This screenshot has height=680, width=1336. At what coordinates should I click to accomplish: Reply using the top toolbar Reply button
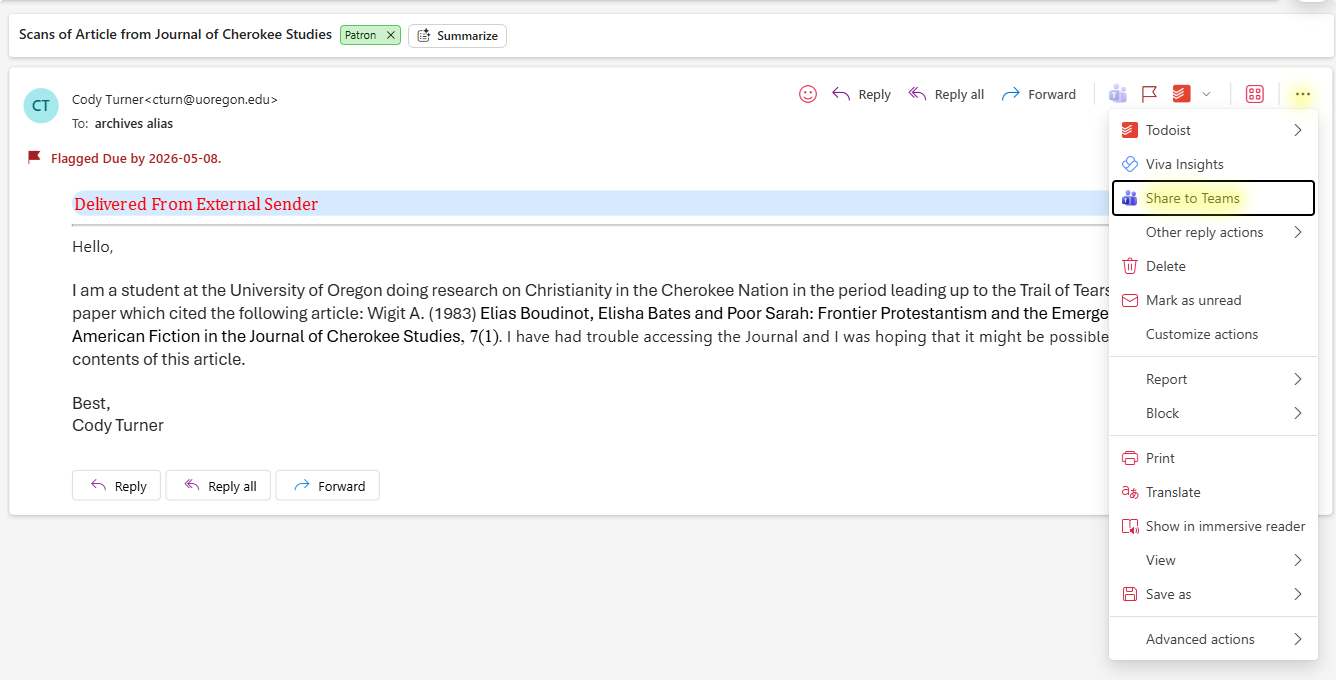click(861, 94)
